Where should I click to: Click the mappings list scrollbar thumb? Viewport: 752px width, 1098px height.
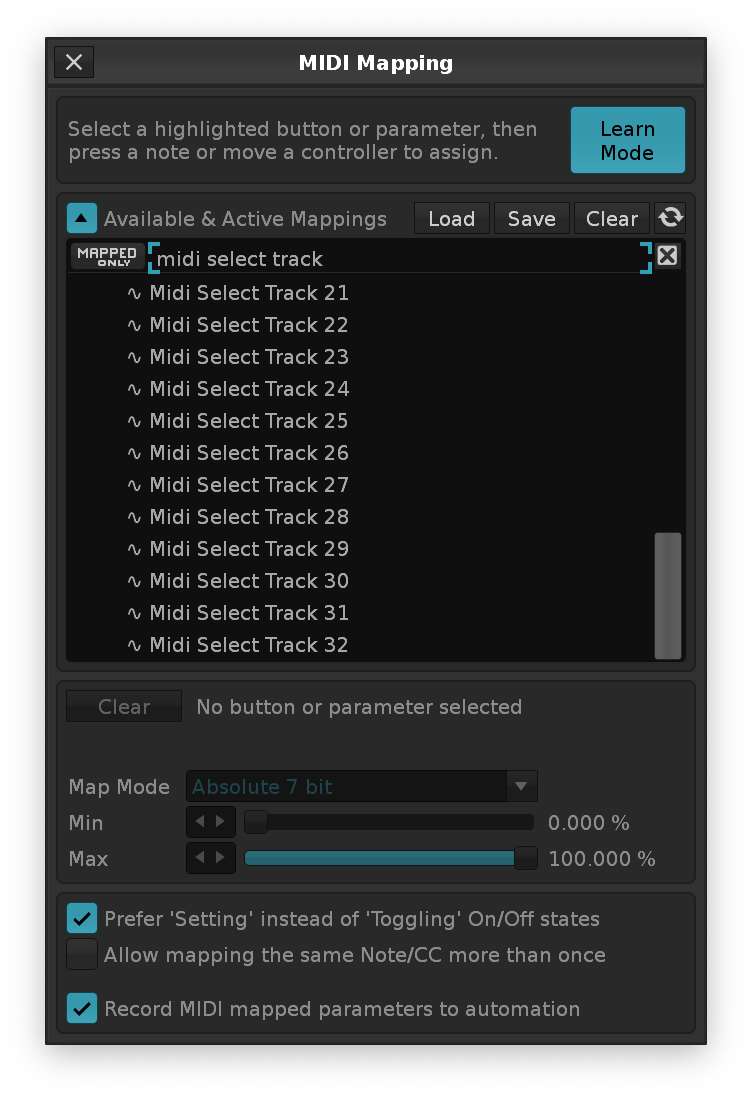coord(667,595)
